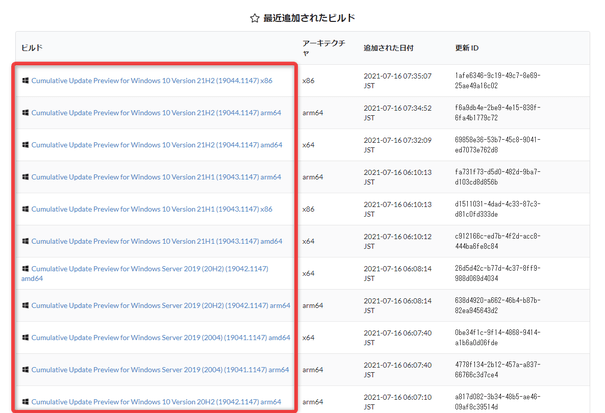
Task: Click x86 architecture cell in 21H2 row
Action: pos(308,81)
